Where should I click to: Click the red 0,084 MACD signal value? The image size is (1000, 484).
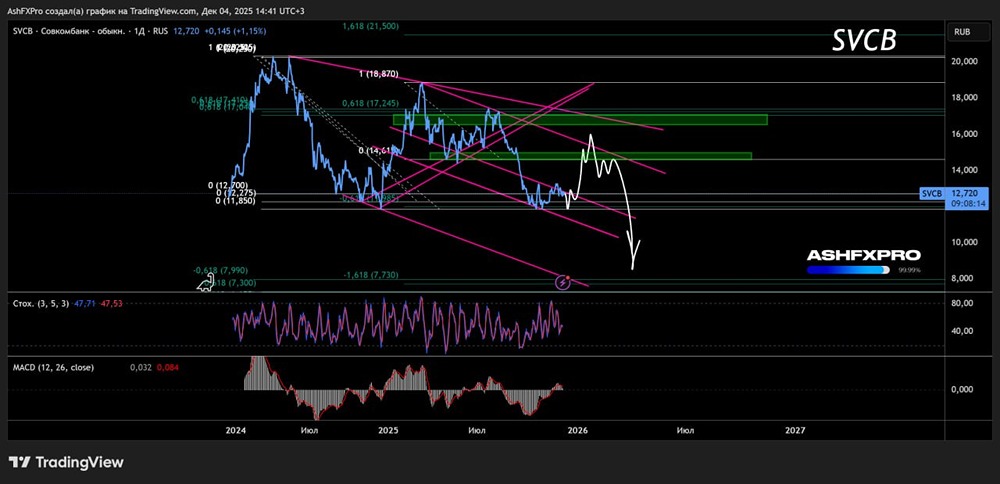[167, 367]
